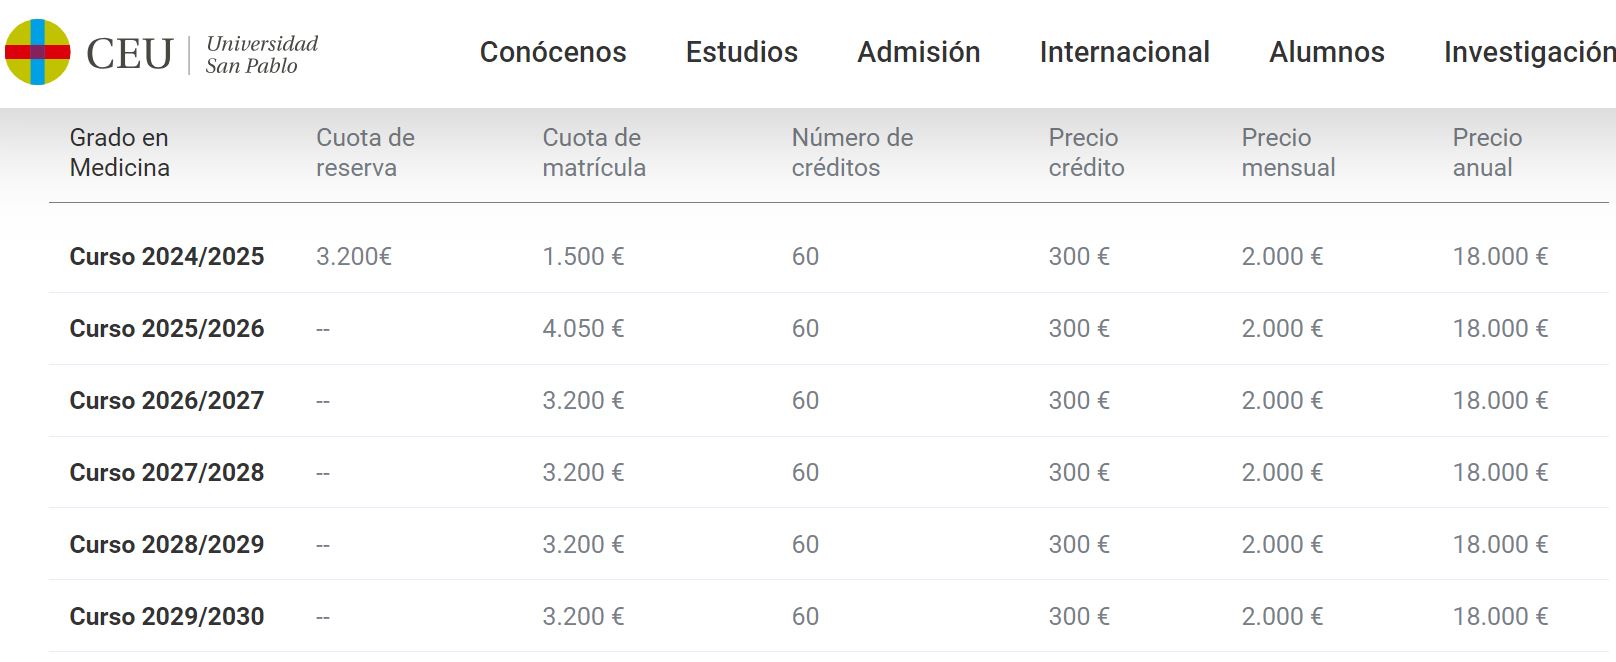Open the Conócenos menu
1616x662 pixels.
pyautogui.click(x=553, y=52)
